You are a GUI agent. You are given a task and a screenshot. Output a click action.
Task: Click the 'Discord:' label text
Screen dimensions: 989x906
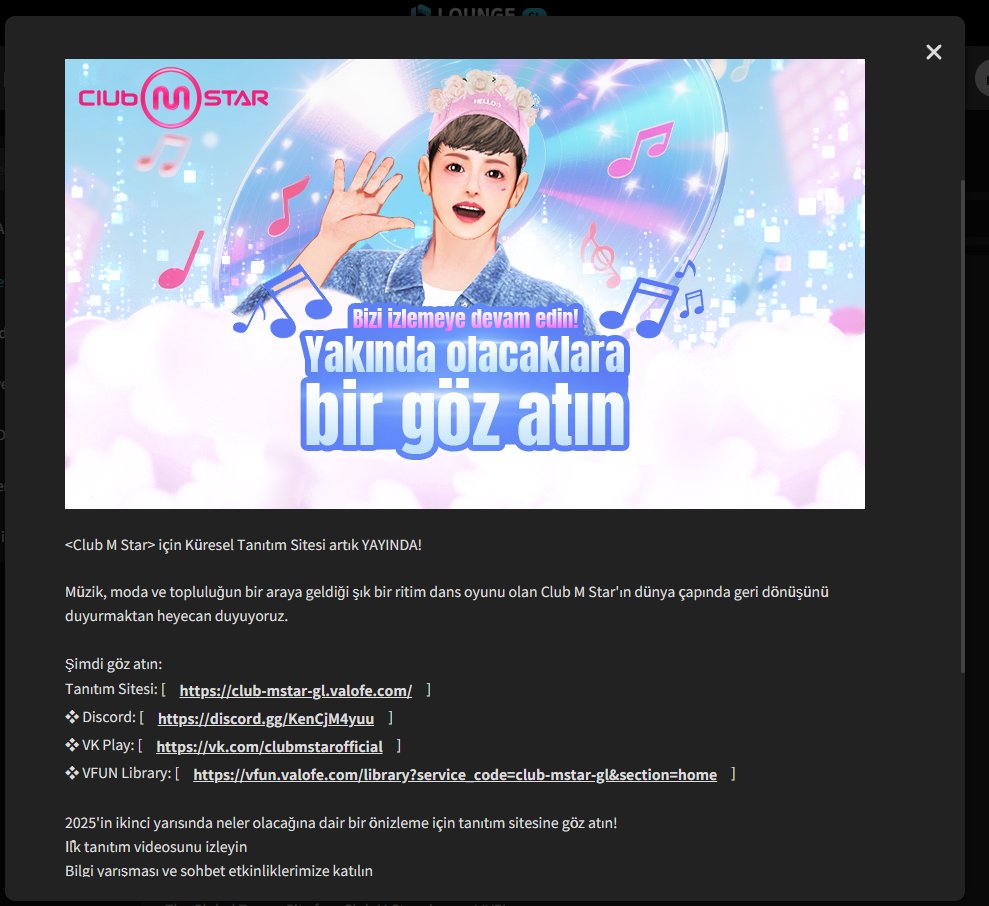pos(109,717)
